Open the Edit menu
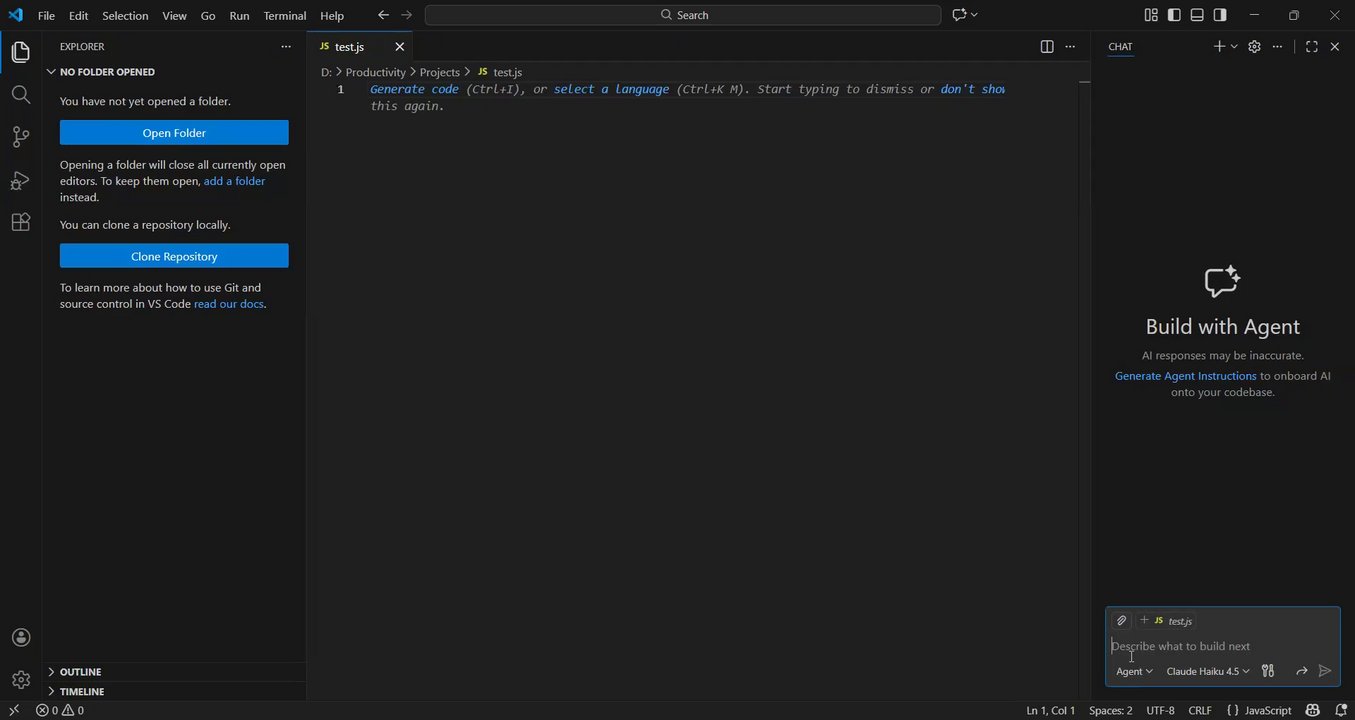 coord(79,15)
